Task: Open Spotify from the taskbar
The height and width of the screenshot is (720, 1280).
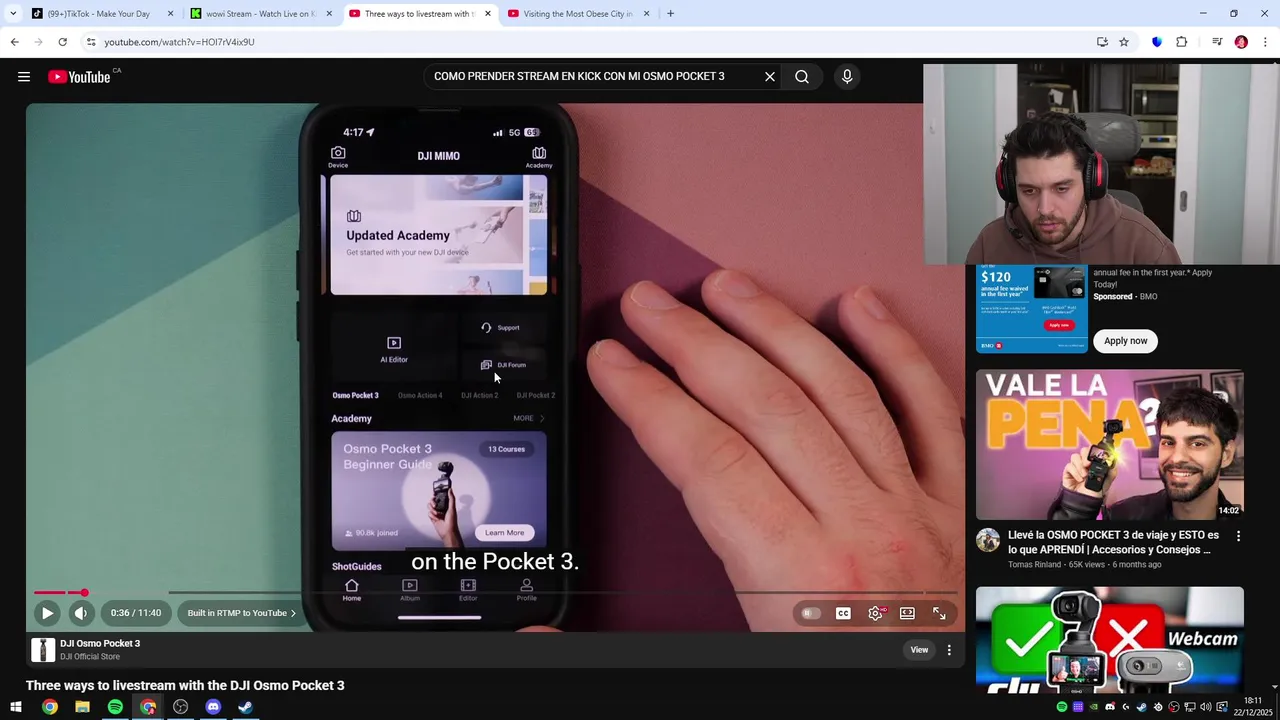Action: [x=115, y=707]
